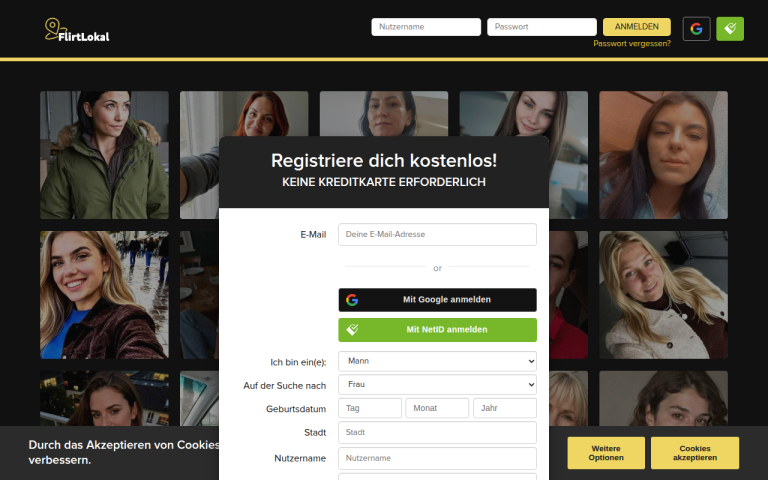Screen dimensions: 768x480
Task: Open photo of woman in green parka
Action: coord(104,155)
